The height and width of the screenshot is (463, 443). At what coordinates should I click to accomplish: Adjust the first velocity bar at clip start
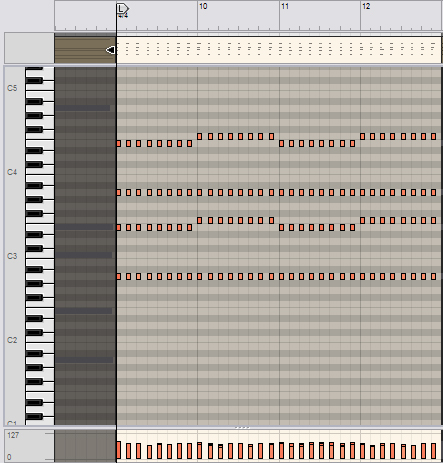click(x=119, y=450)
